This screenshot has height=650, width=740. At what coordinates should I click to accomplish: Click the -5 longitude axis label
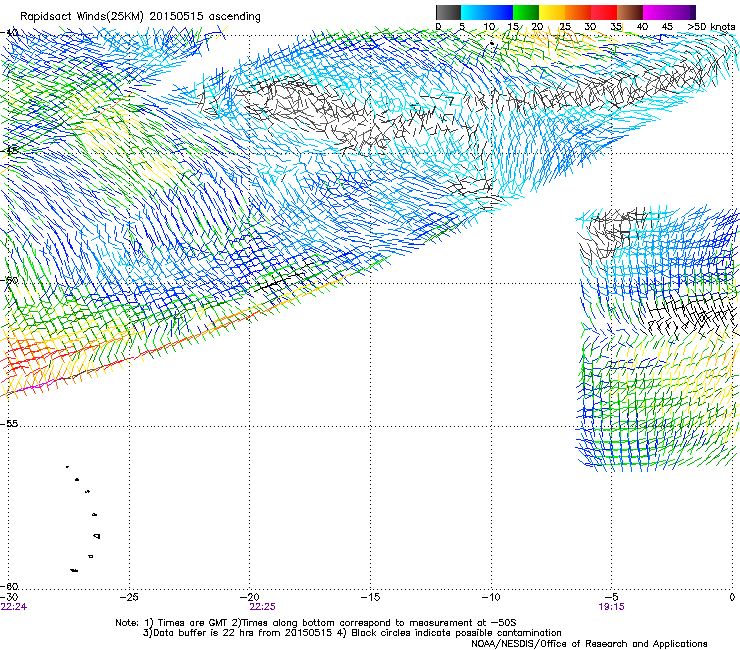point(611,597)
